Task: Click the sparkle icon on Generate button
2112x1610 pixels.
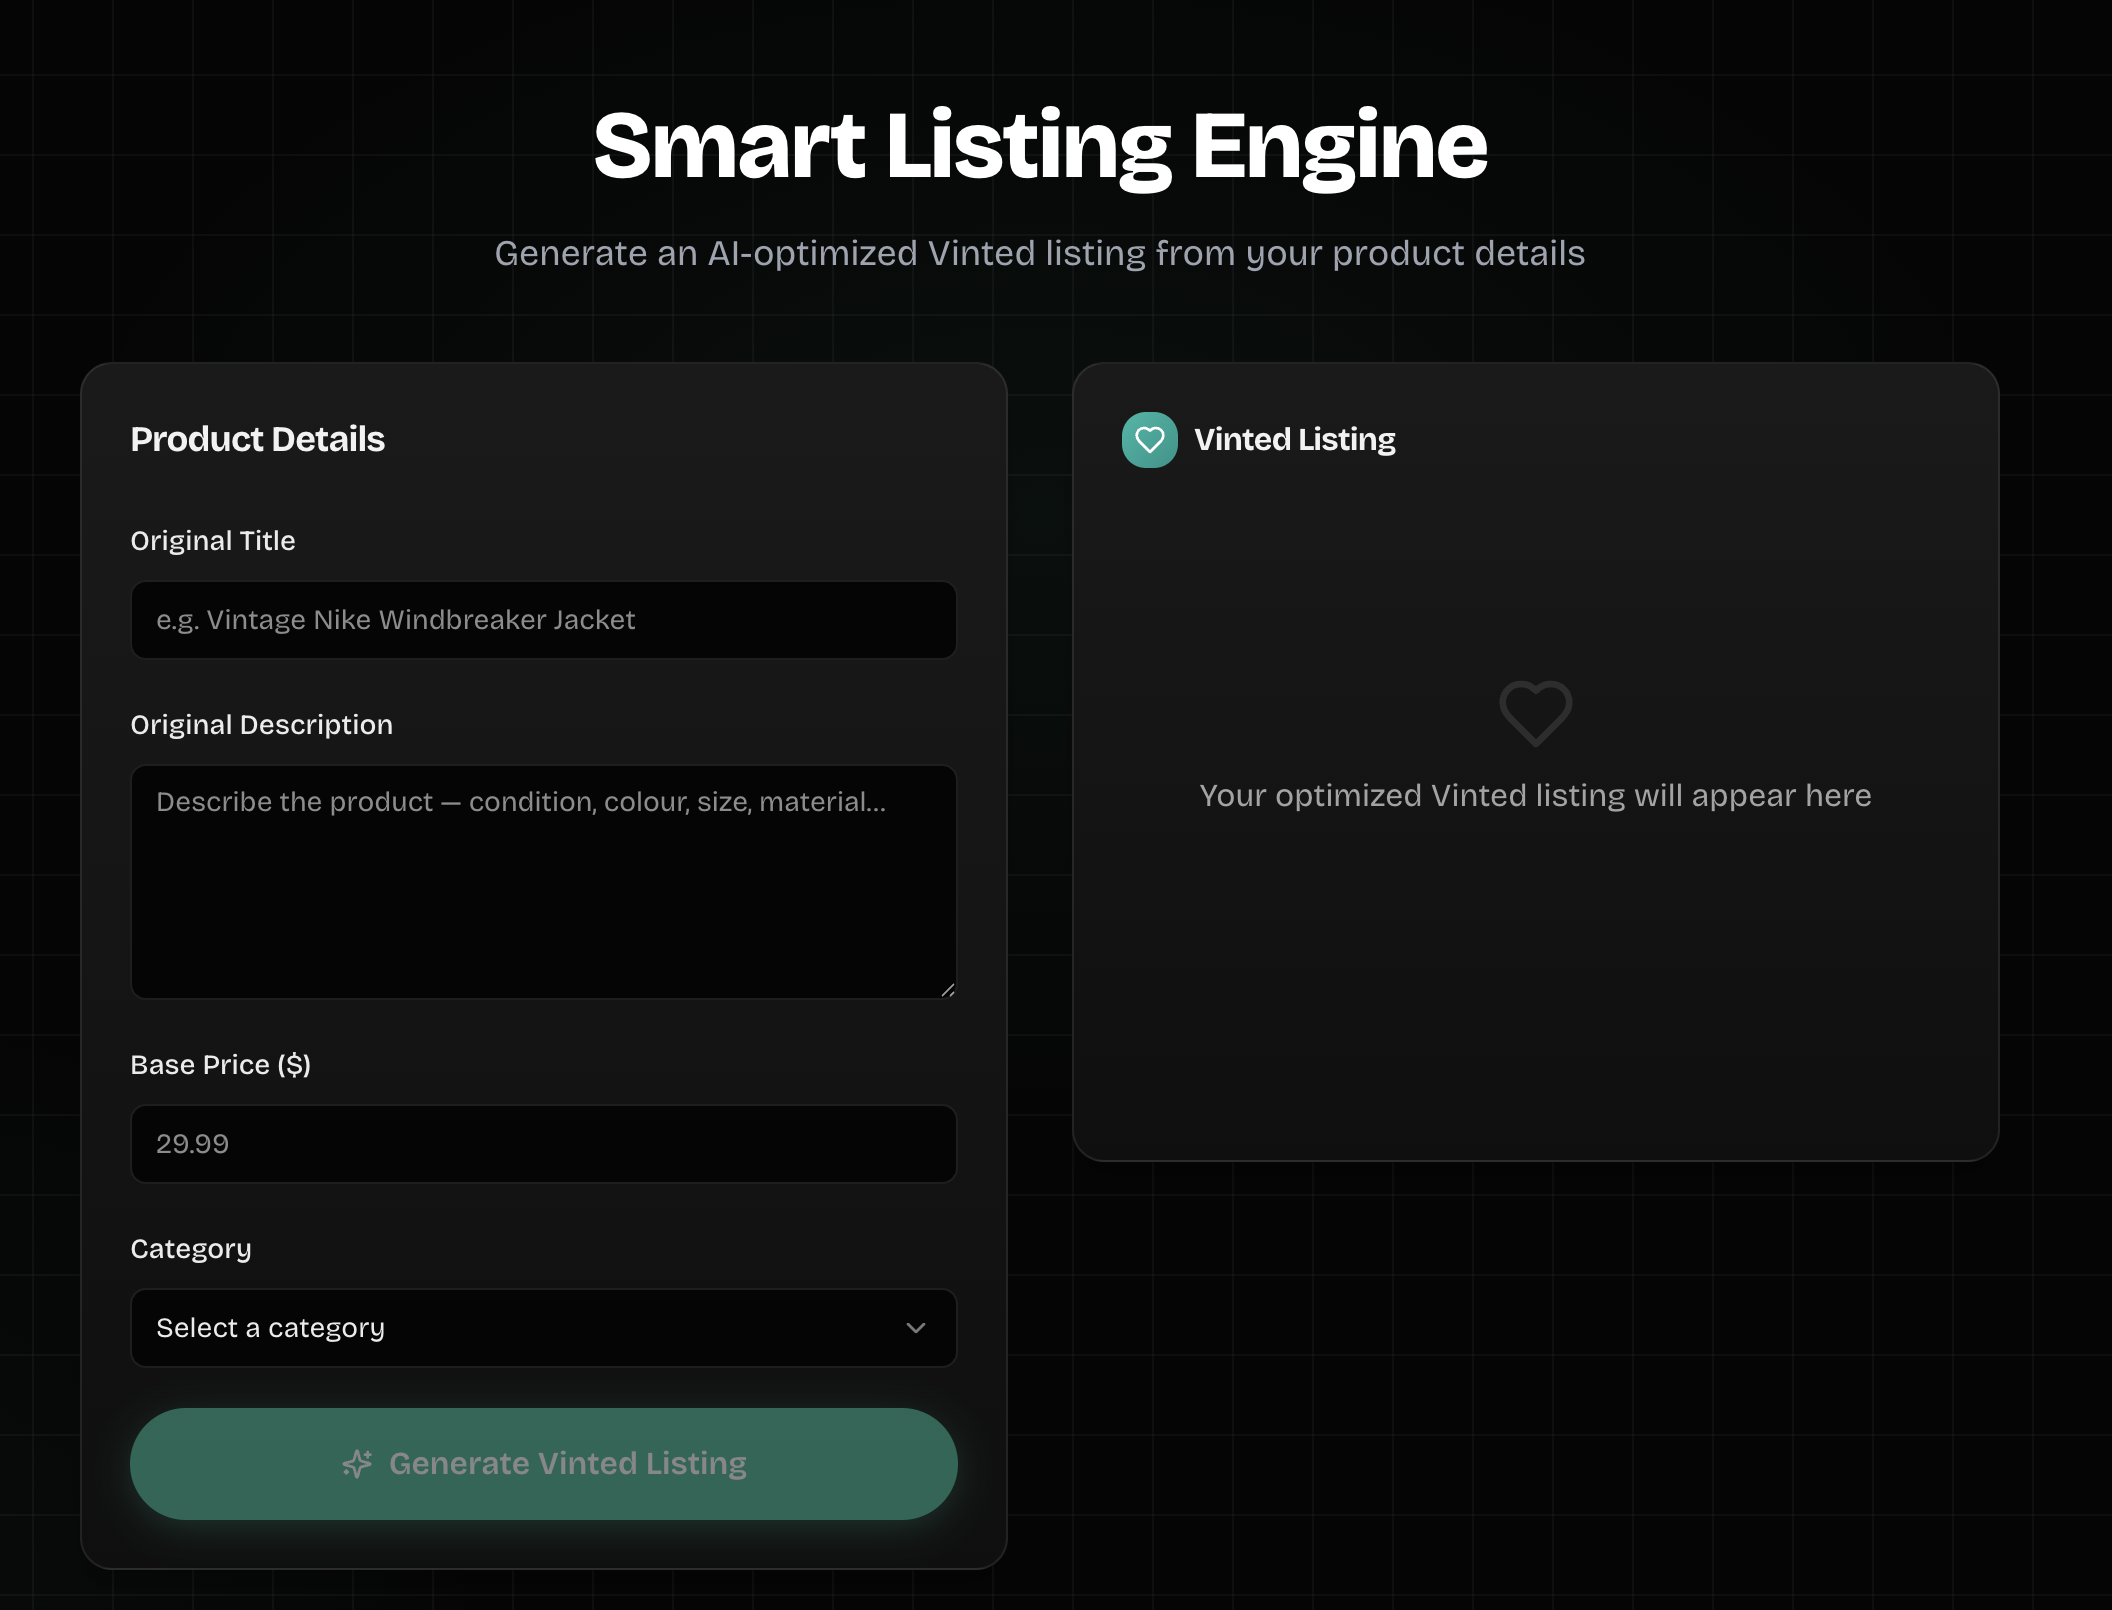Action: point(357,1464)
